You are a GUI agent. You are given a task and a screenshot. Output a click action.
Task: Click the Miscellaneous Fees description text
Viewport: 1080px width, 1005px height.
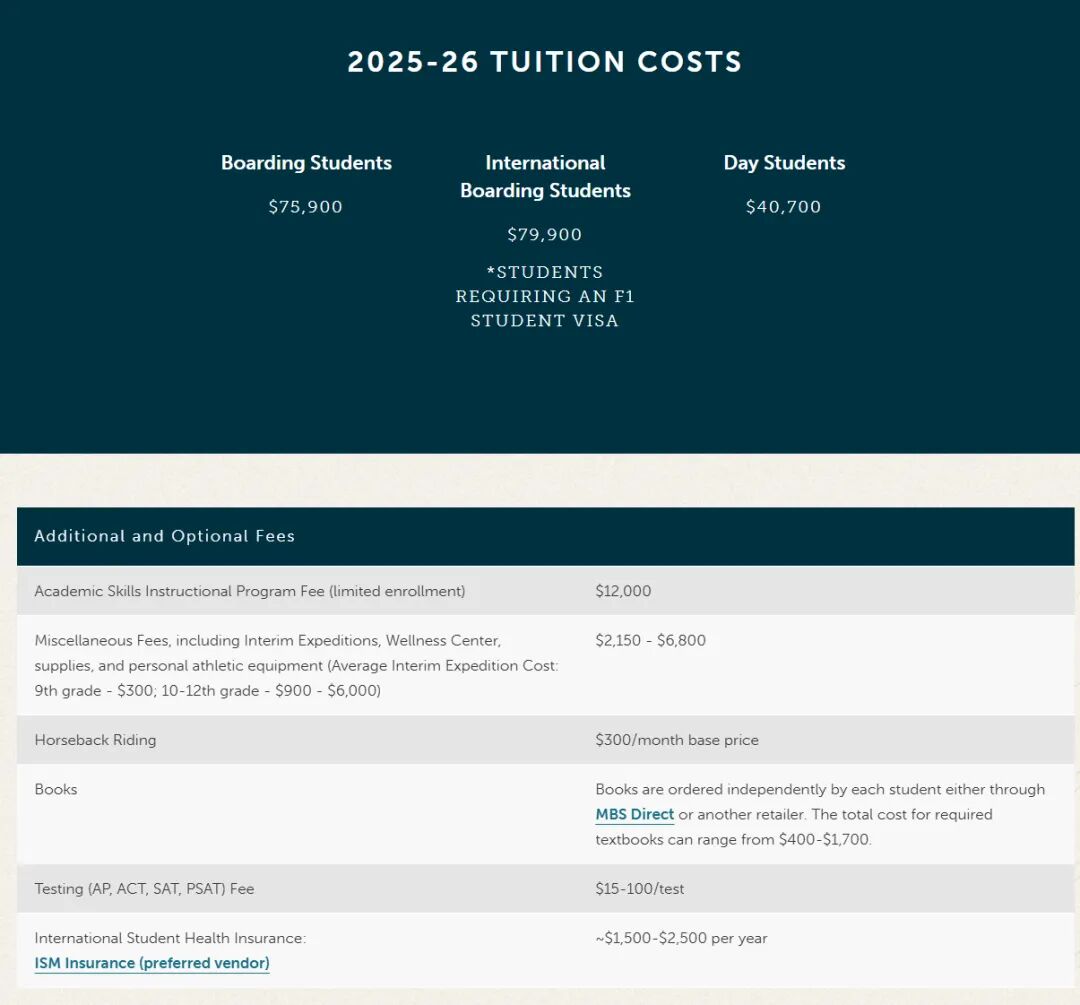[296, 665]
